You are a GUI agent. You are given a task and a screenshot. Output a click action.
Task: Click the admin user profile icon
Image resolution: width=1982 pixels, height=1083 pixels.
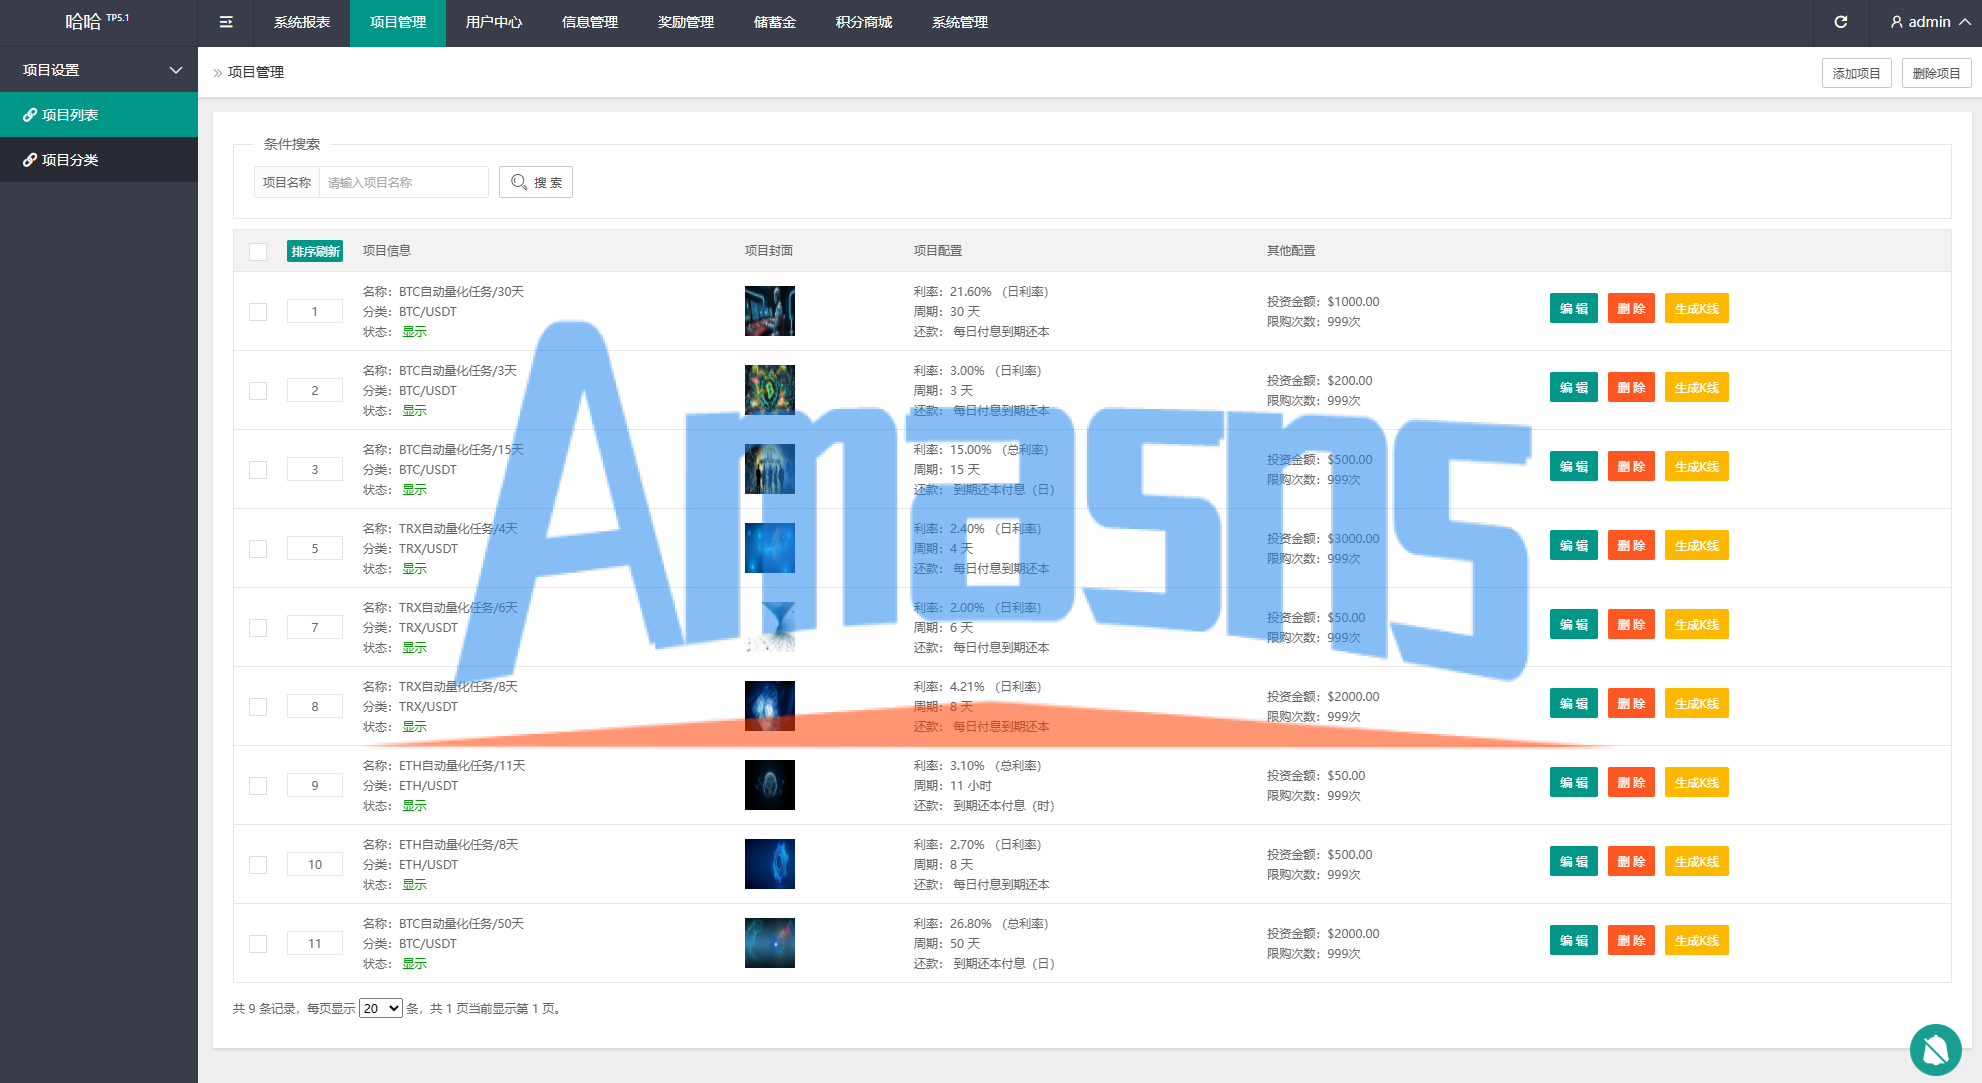click(x=1896, y=22)
